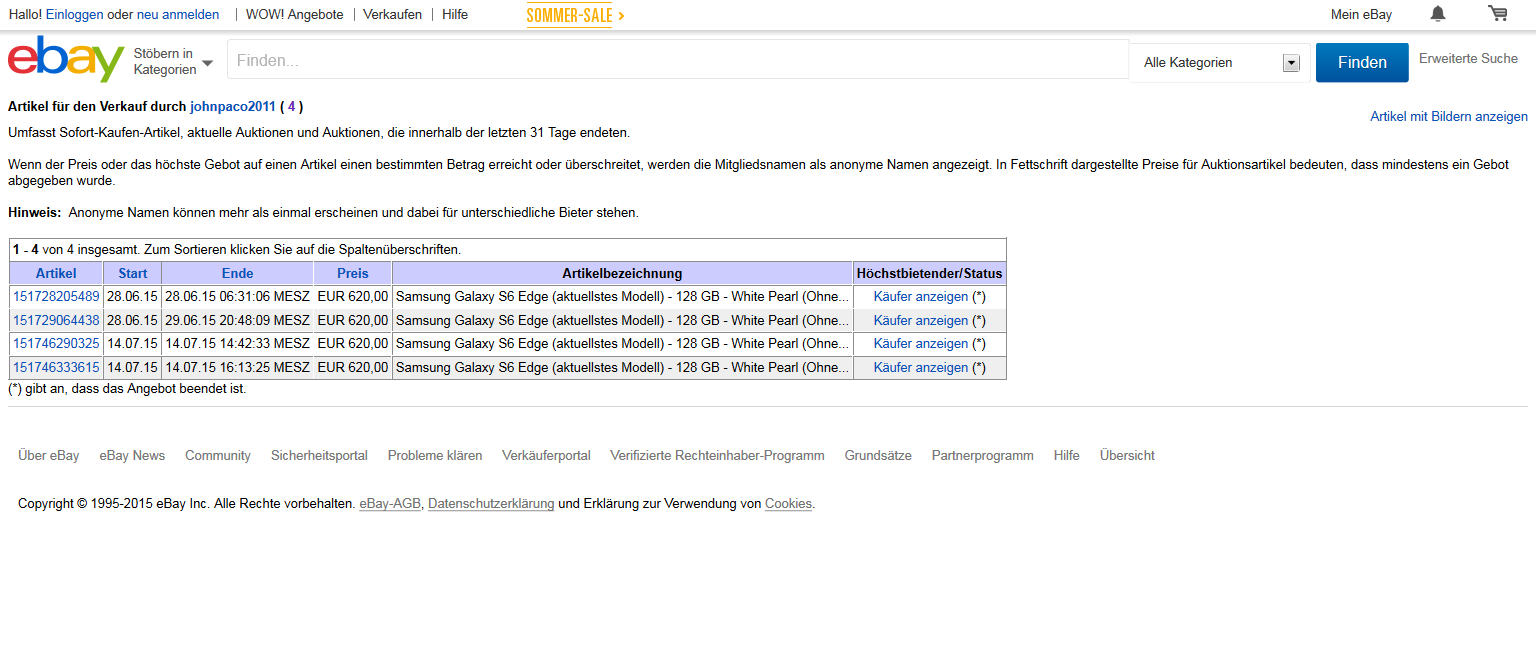Open Hilfe footer link
Viewport: 1536px width, 670px height.
(x=1066, y=456)
